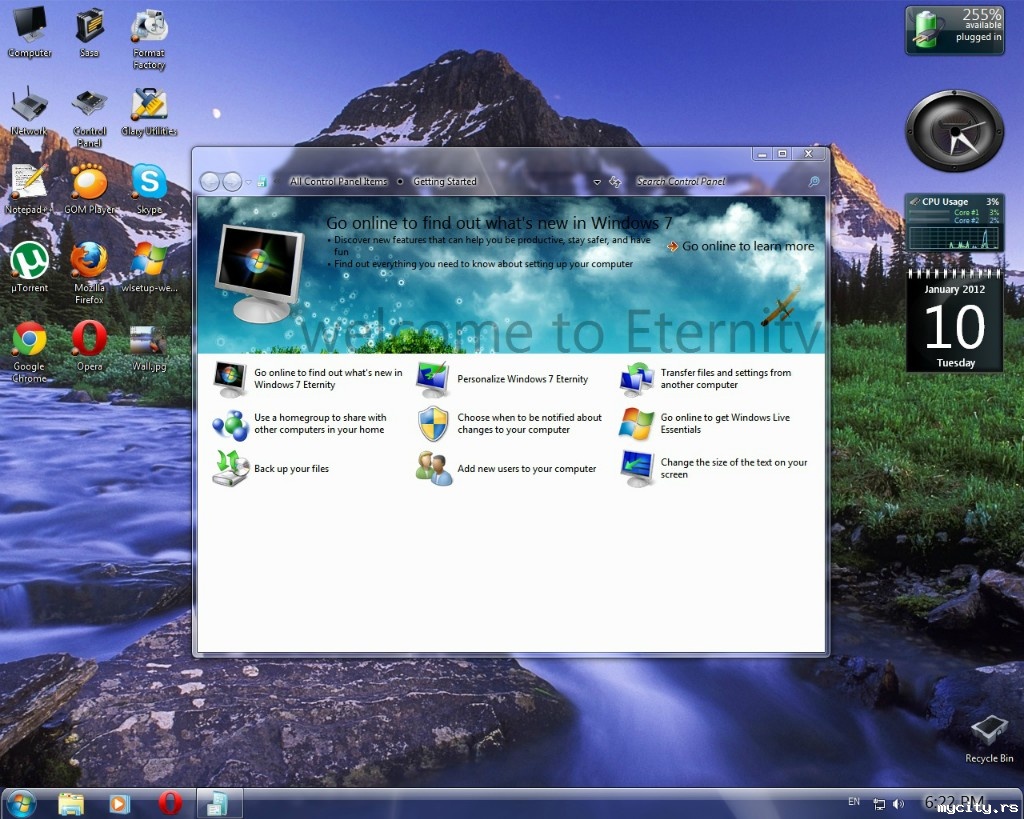This screenshot has width=1024, height=819.
Task: Click the analog clock gadget
Action: point(954,131)
